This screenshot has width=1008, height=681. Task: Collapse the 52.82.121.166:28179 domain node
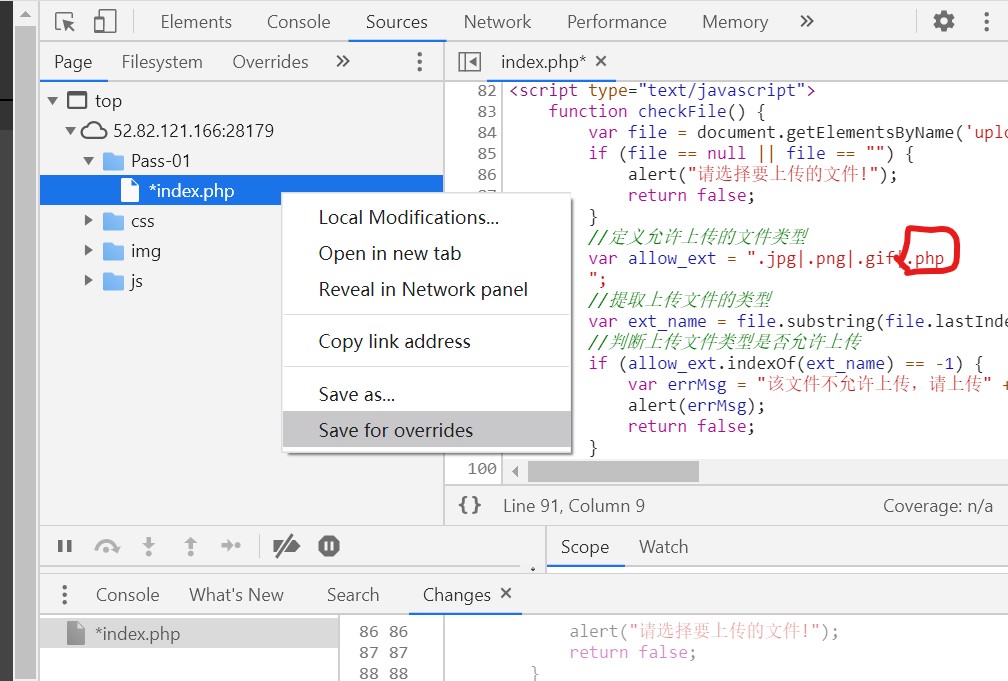tap(70, 131)
